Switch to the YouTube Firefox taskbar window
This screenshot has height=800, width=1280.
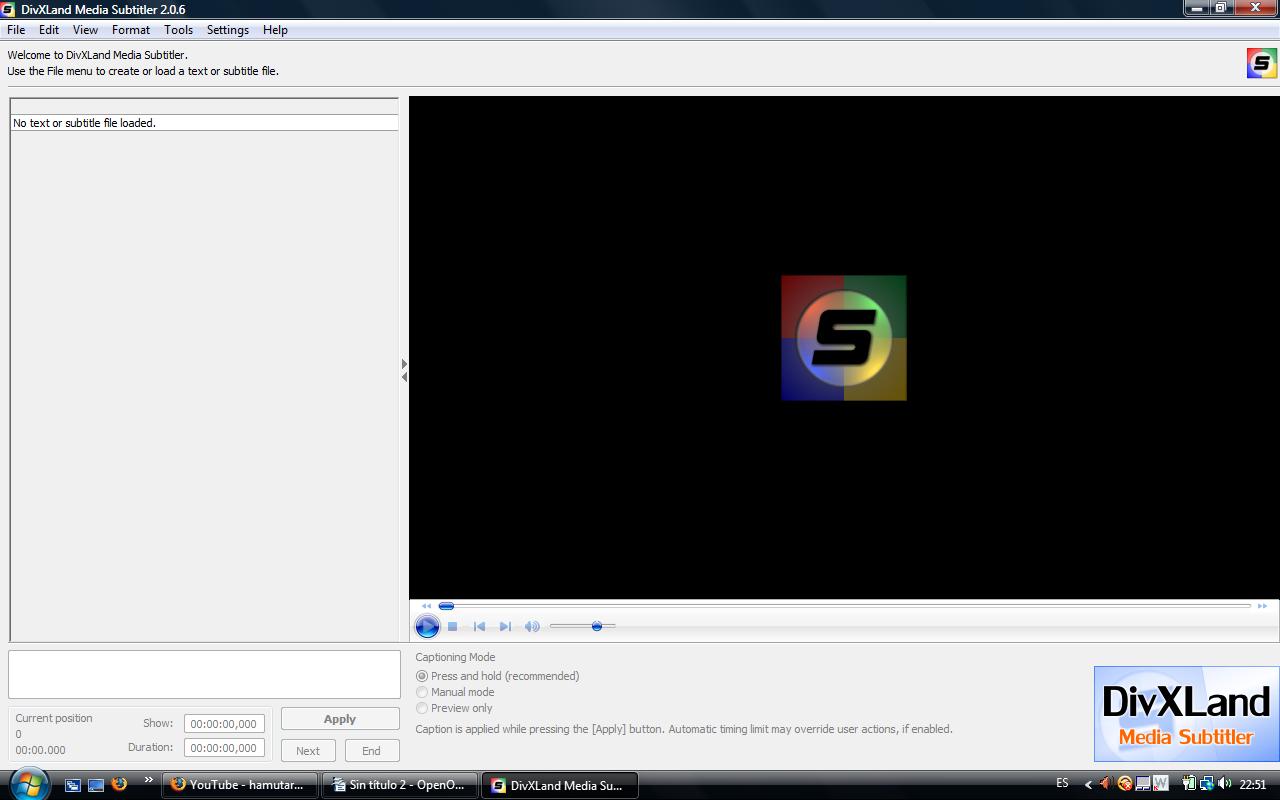click(x=240, y=785)
